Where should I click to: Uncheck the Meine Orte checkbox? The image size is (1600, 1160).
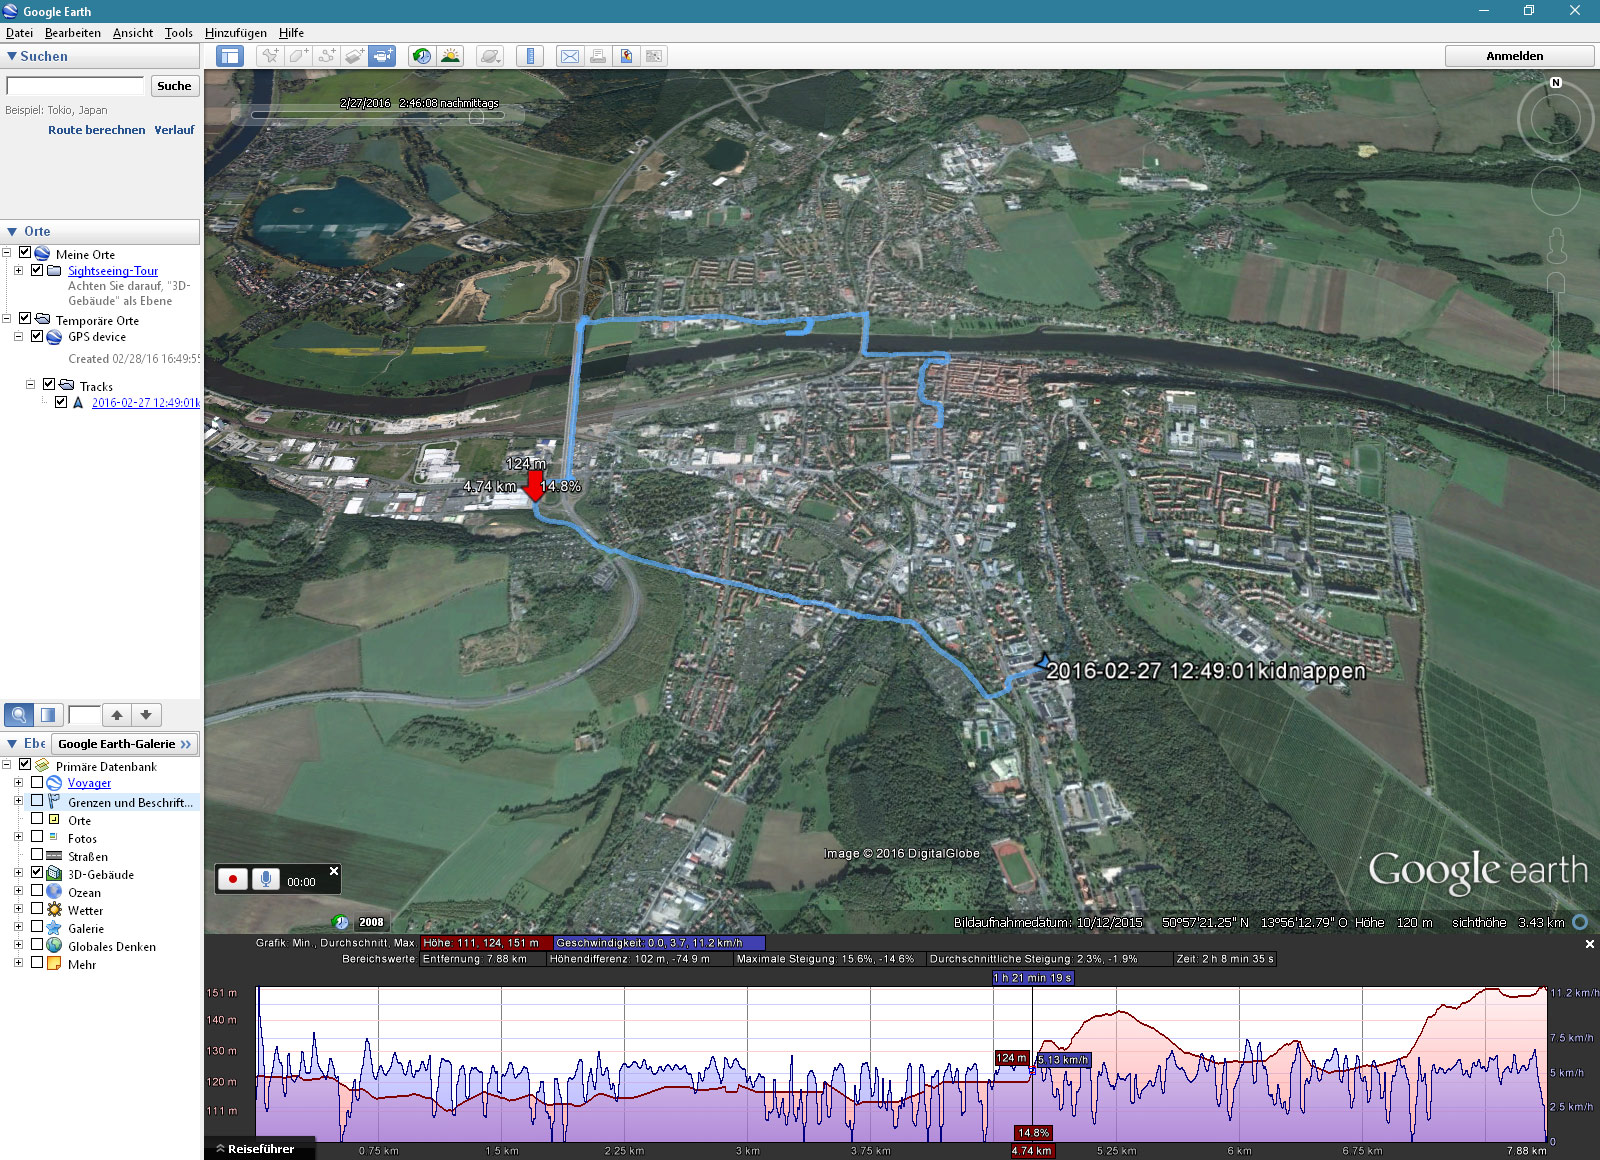coord(26,253)
